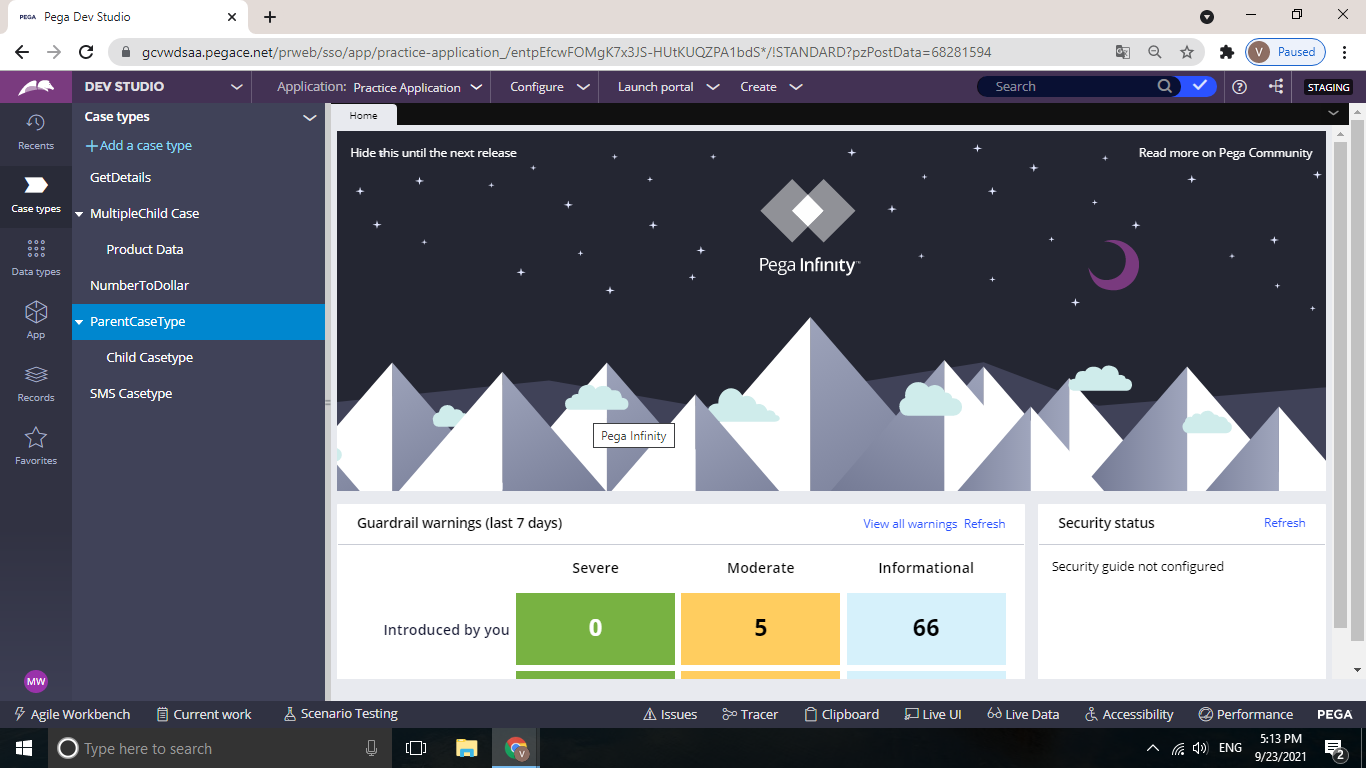Click the search magnifier icon
This screenshot has width=1366, height=768.
click(1165, 86)
